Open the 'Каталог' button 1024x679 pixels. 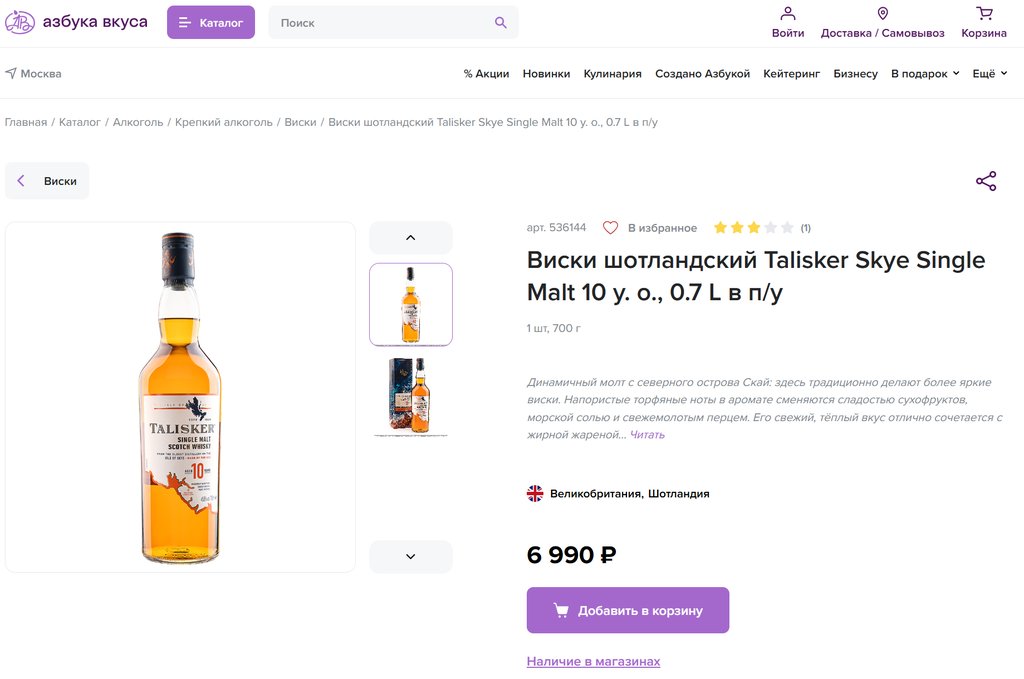[x=211, y=22]
